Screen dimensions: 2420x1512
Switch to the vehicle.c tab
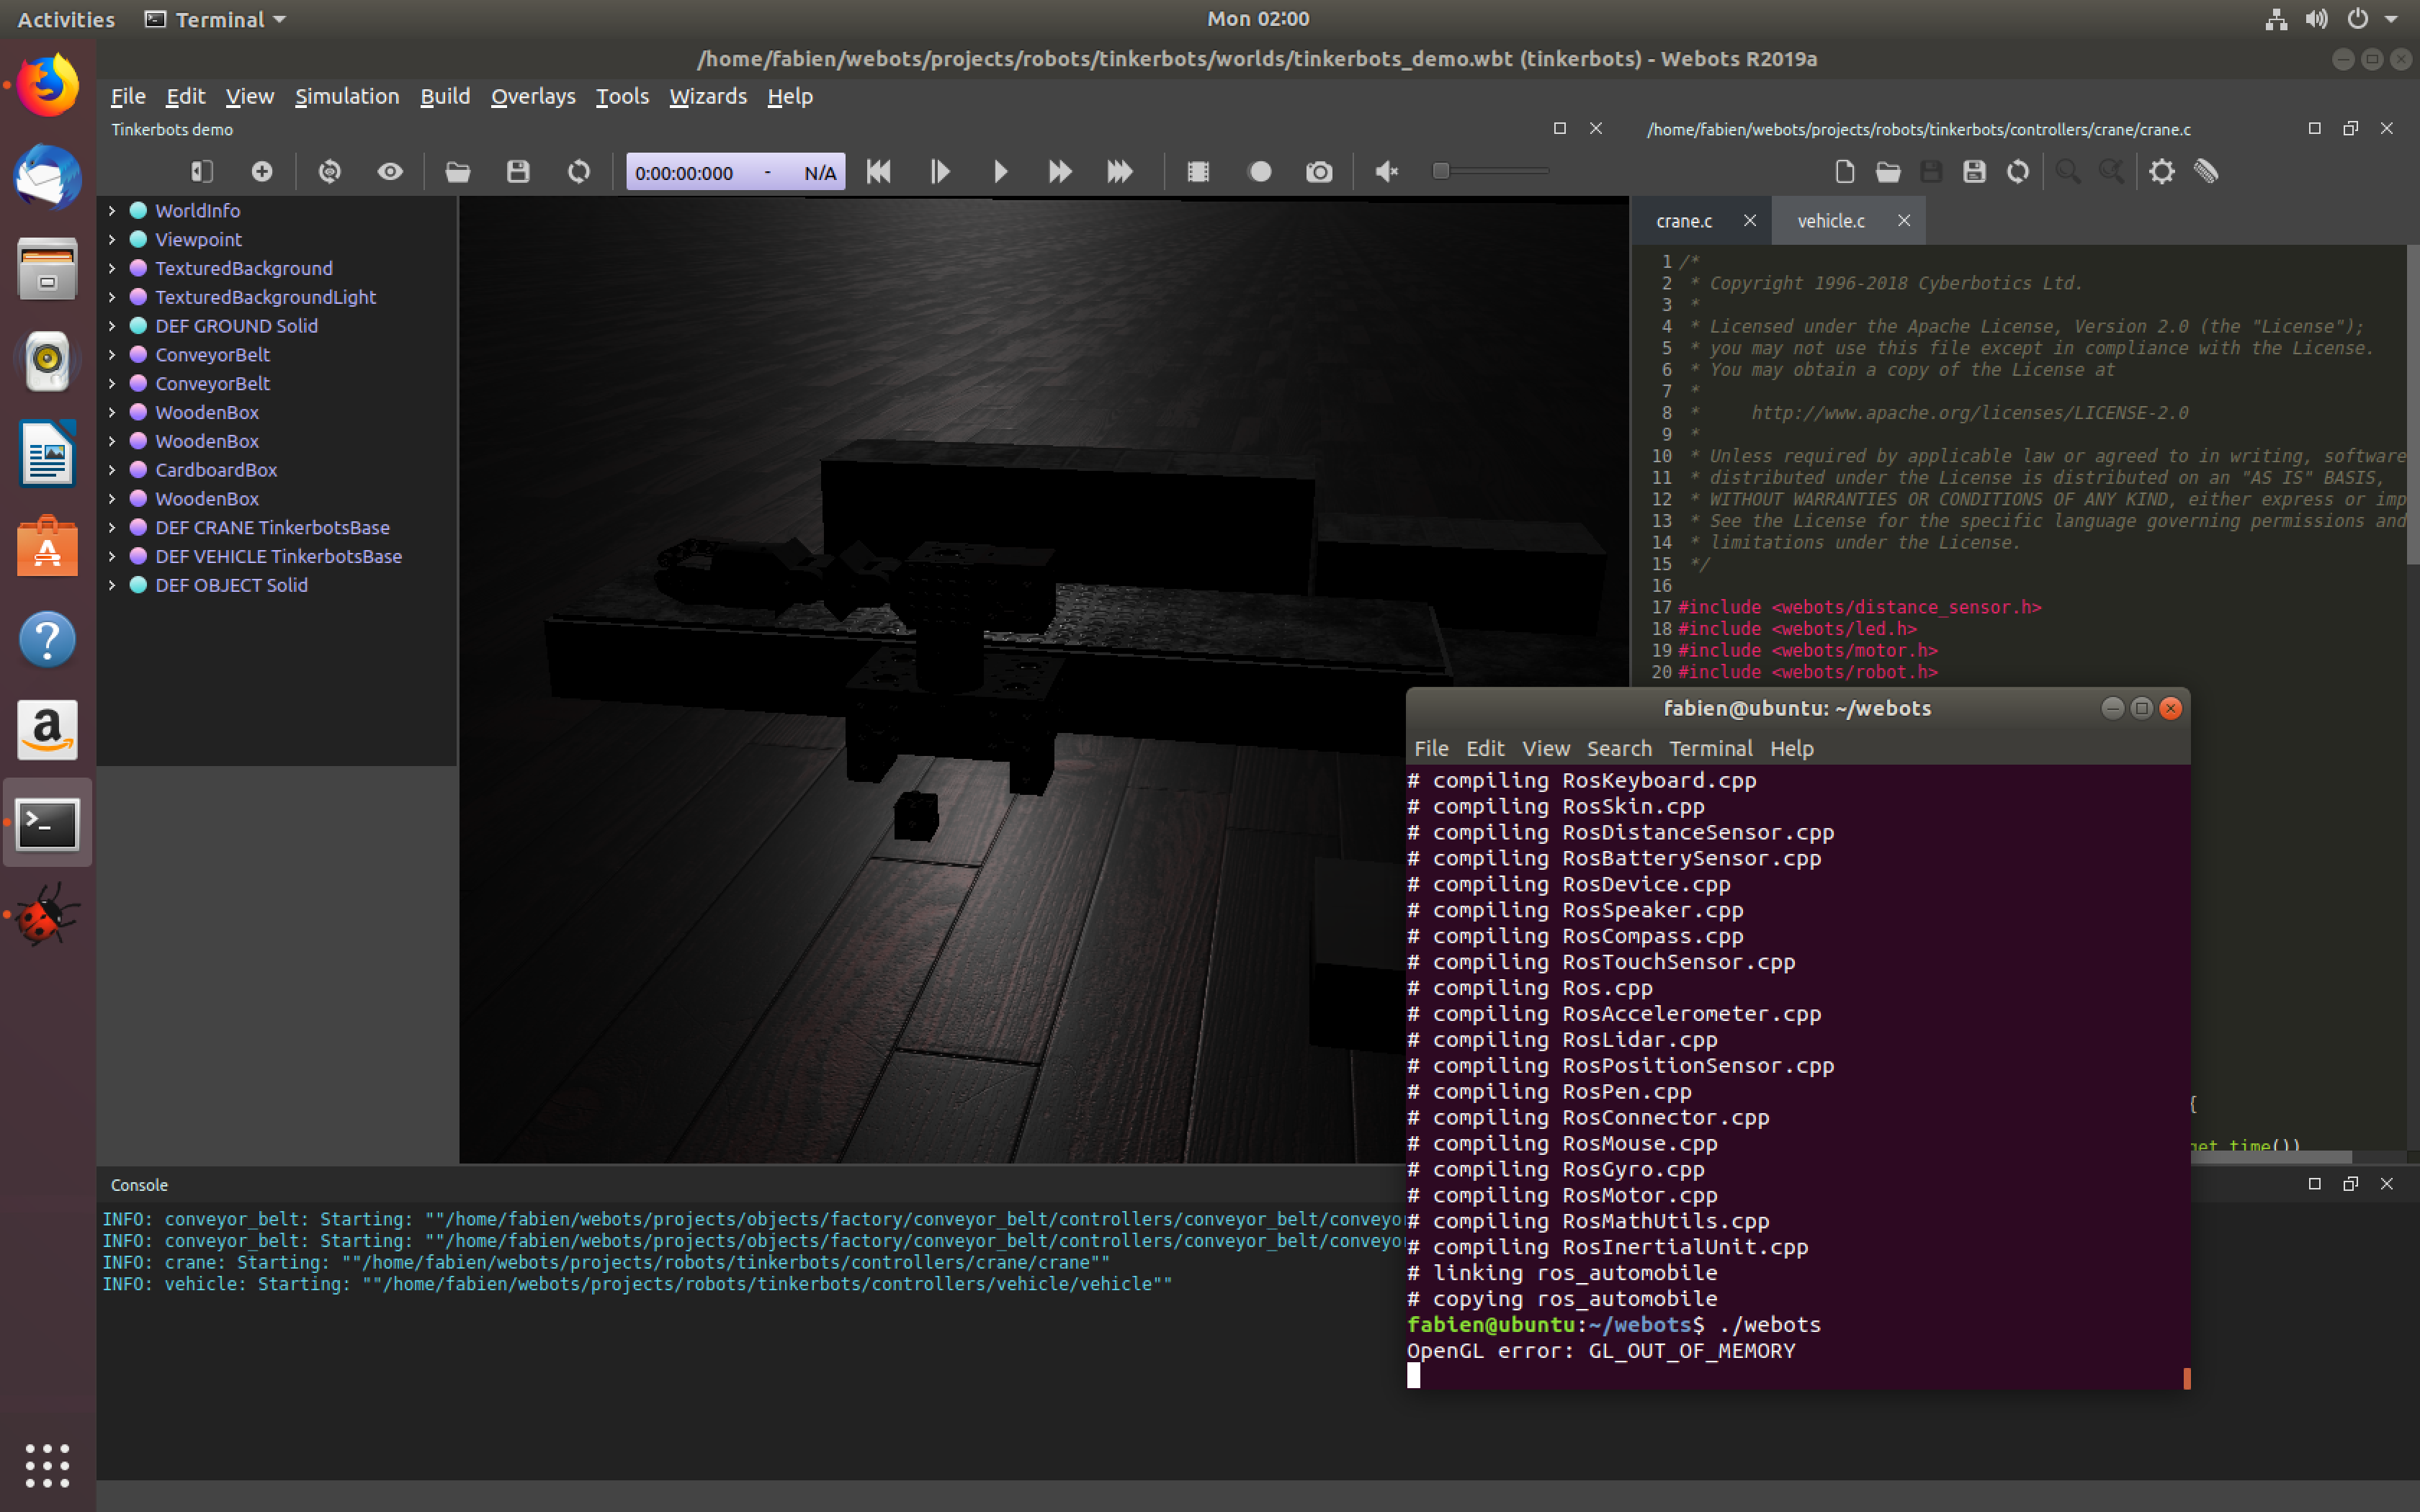(1831, 220)
